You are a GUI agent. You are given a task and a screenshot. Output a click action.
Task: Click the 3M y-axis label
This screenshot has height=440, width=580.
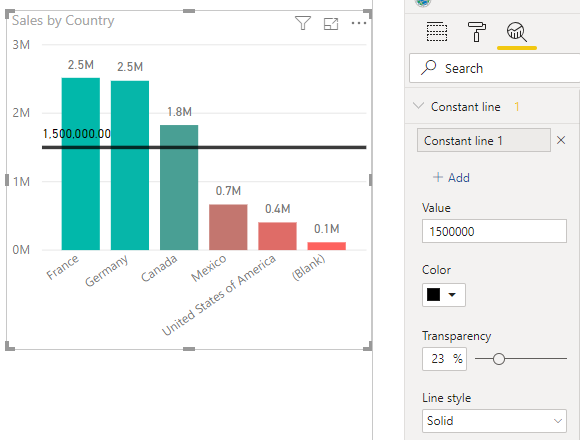[21, 45]
